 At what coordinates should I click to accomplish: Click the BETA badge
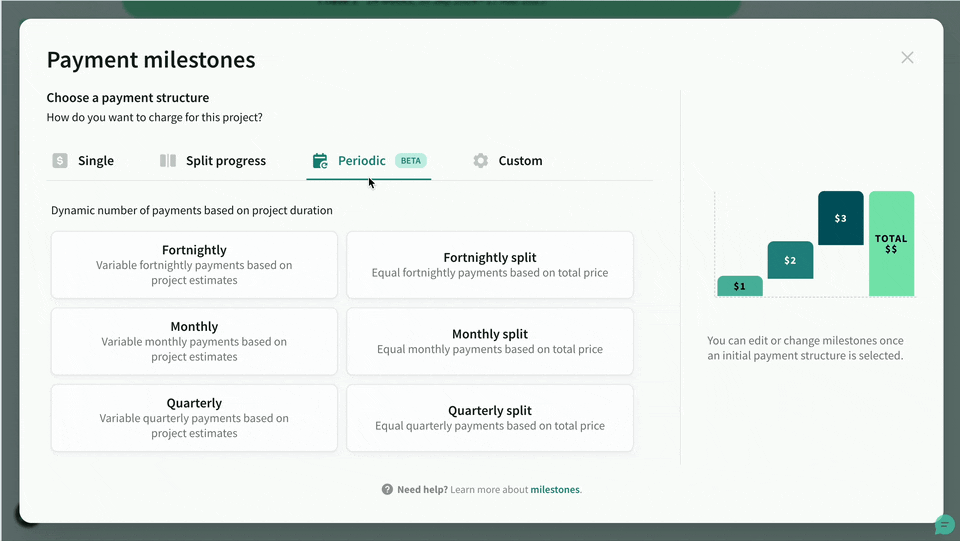click(411, 161)
